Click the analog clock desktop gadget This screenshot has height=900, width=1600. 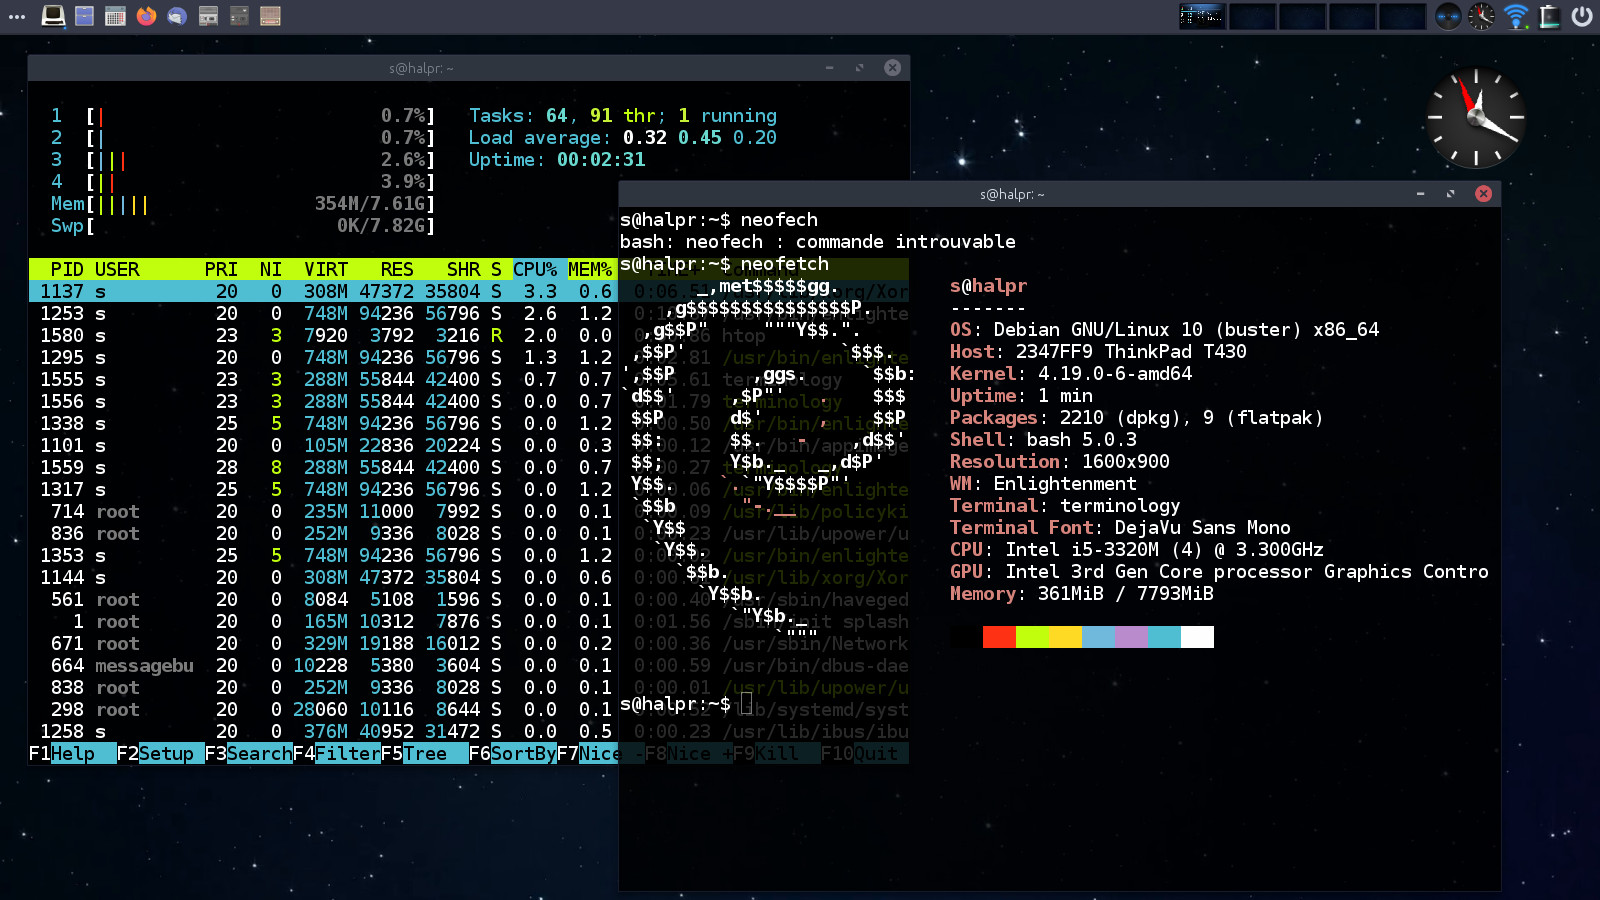(1476, 118)
